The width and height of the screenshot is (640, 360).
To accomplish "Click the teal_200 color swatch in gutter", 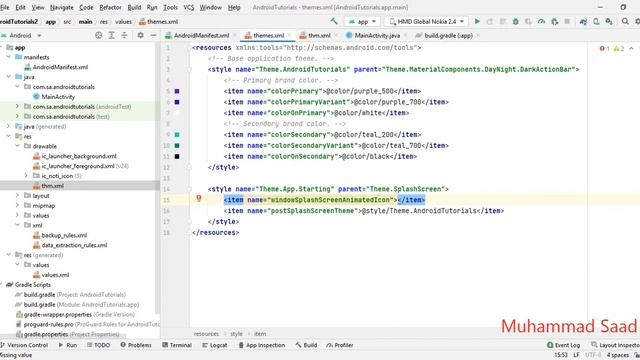I will point(177,134).
